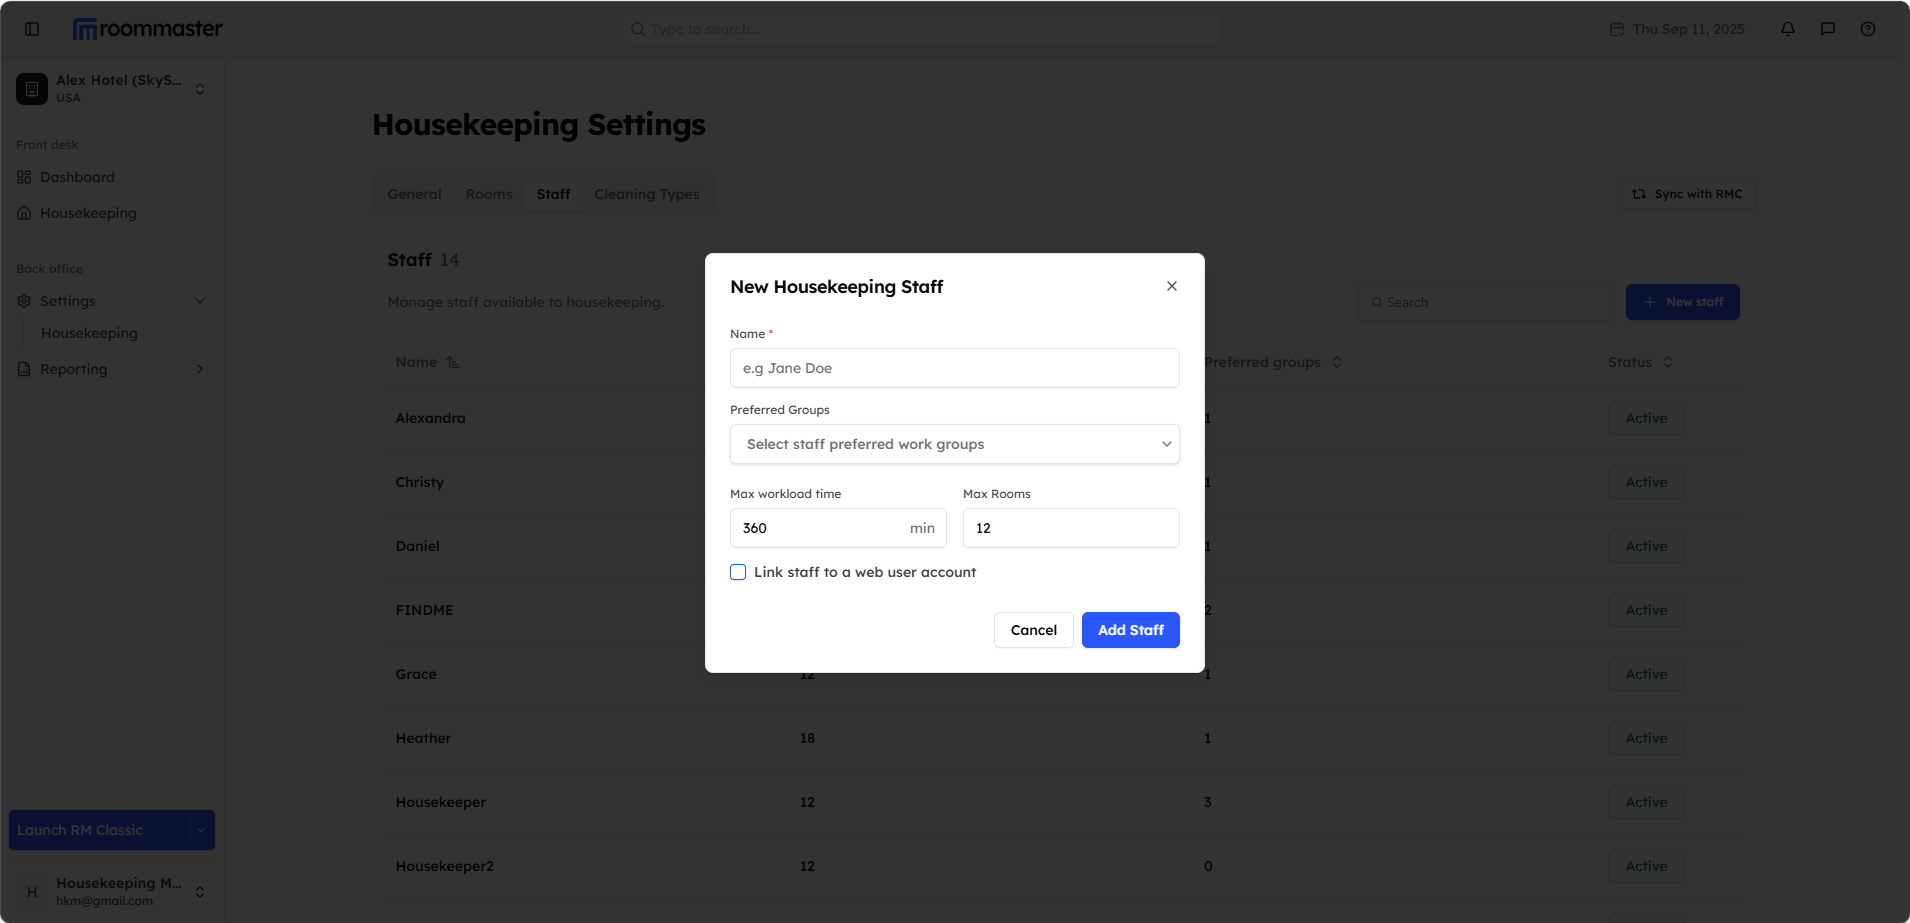Close the New Housekeeping Staff dialog
The height and width of the screenshot is (923, 1910).
click(1172, 286)
